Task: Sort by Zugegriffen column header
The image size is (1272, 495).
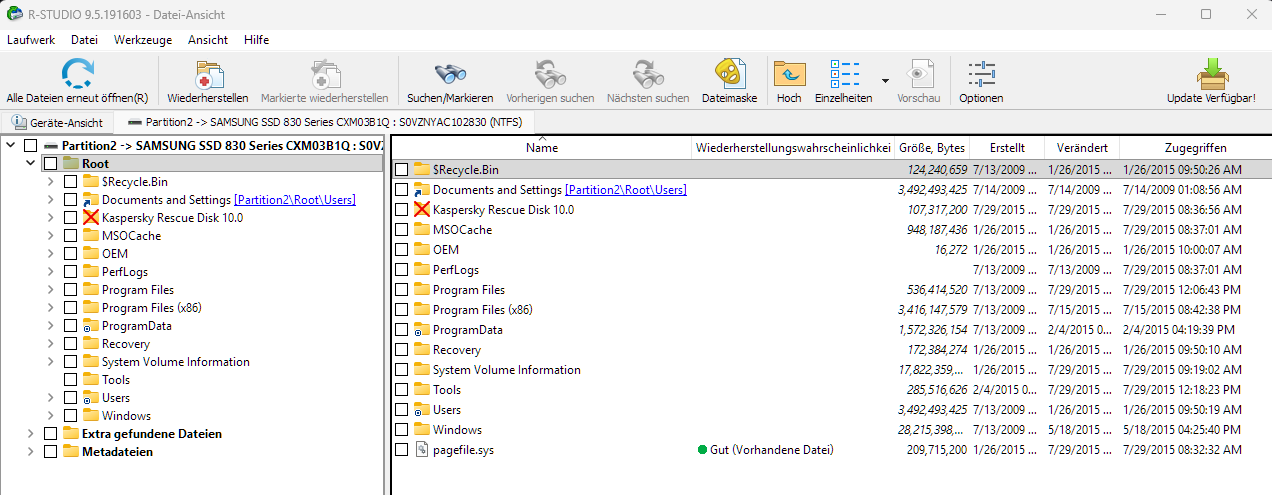Action: [1195, 148]
